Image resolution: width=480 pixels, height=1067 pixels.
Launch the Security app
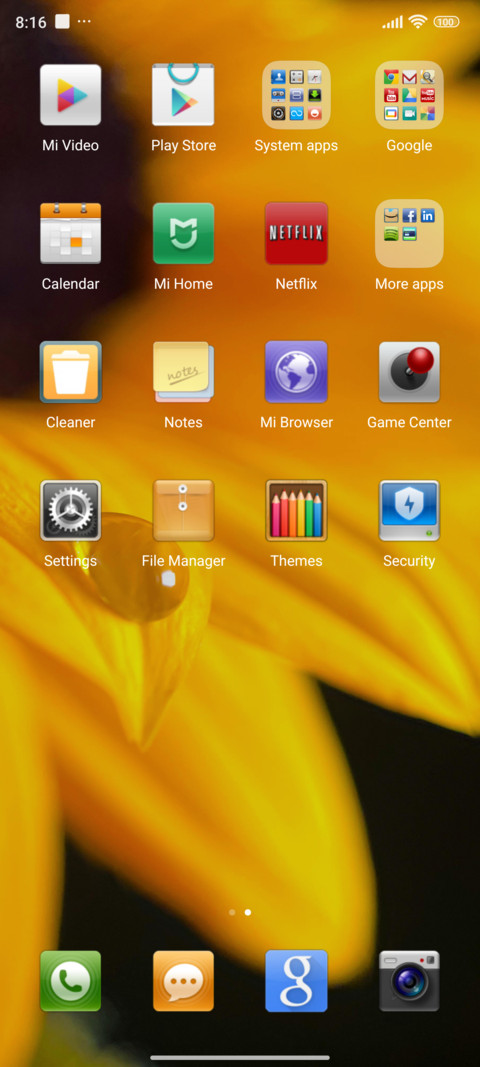click(409, 511)
